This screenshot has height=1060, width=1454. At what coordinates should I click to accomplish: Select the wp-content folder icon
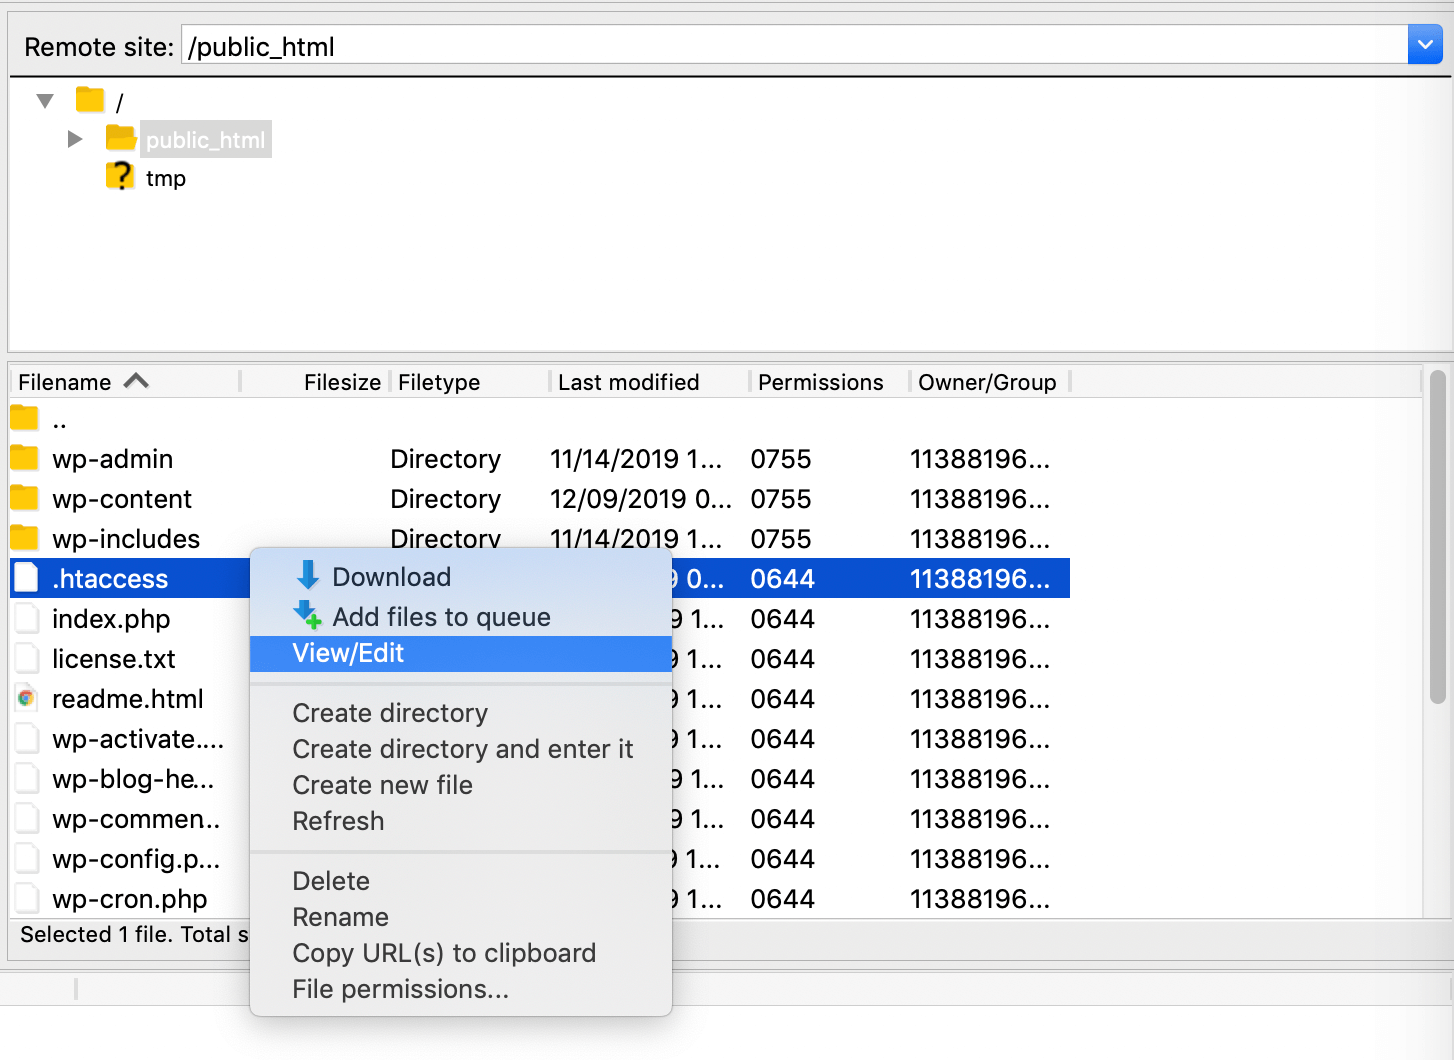tap(24, 498)
